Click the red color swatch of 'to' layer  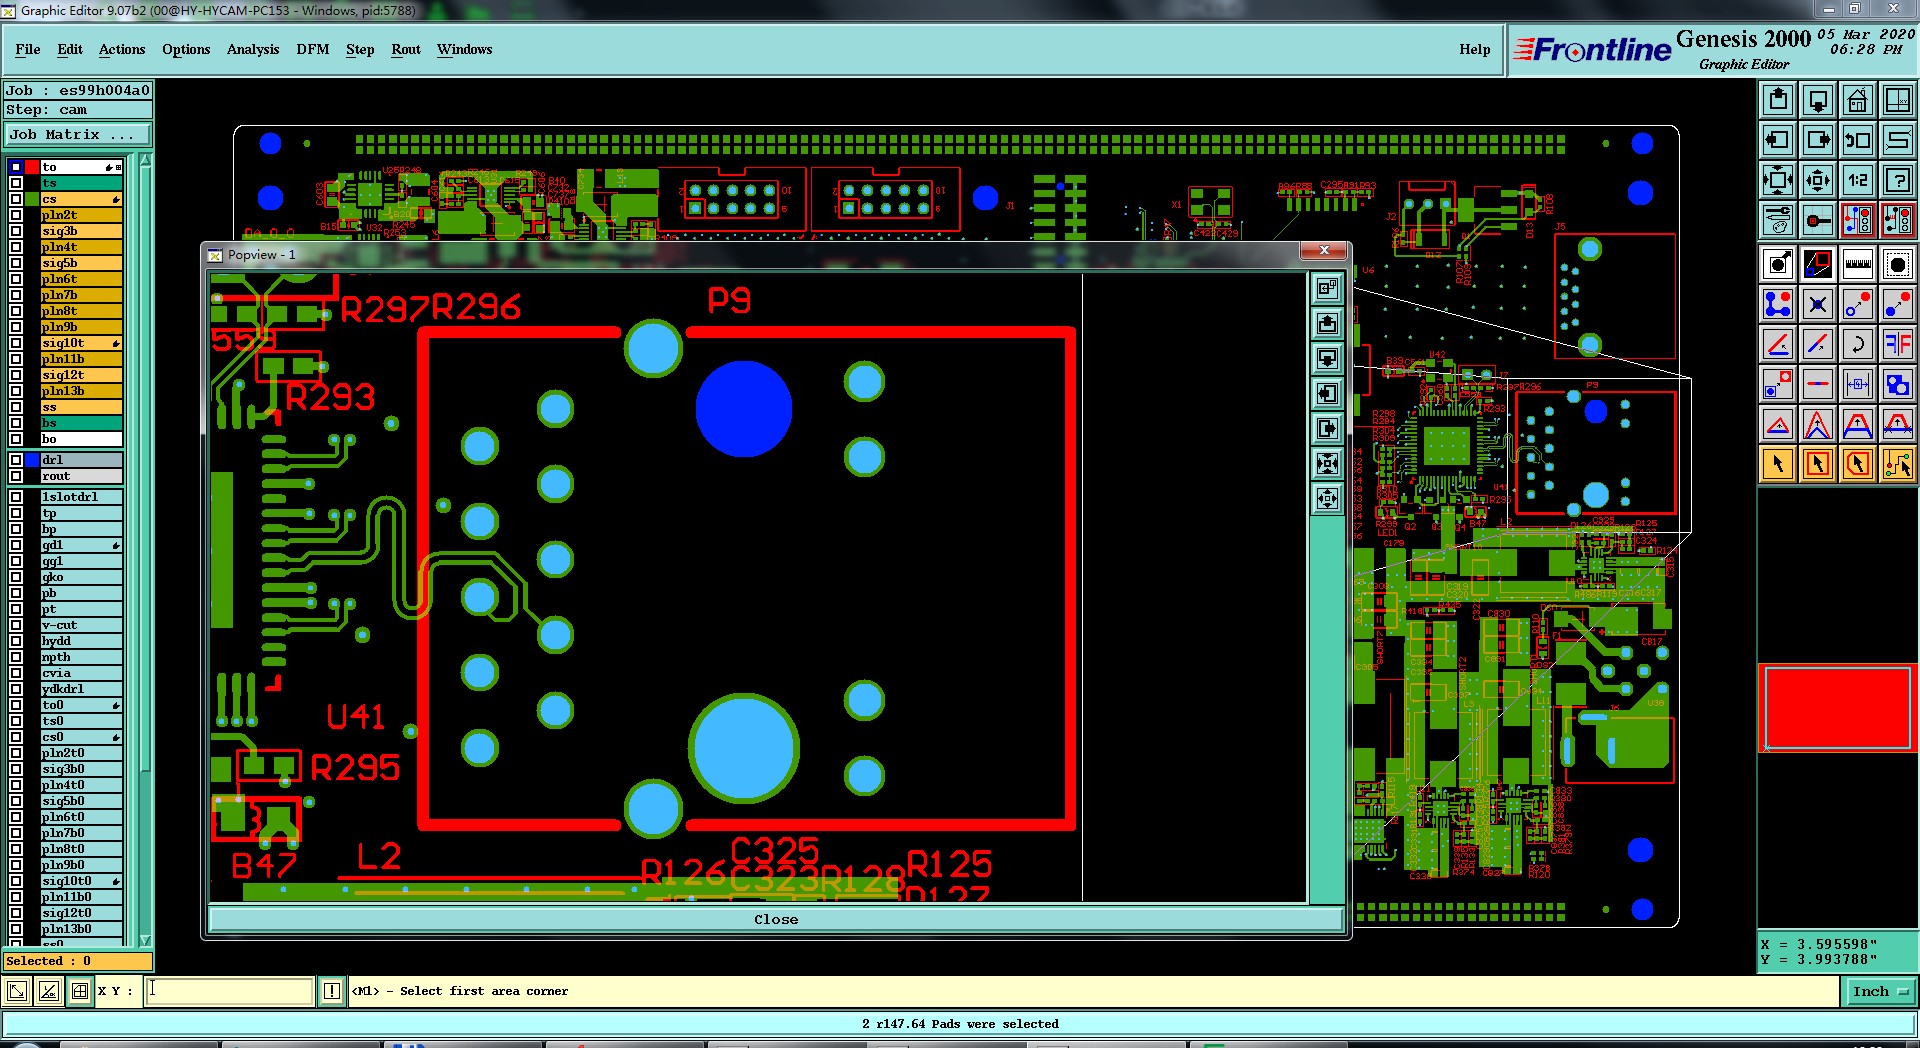tap(32, 167)
